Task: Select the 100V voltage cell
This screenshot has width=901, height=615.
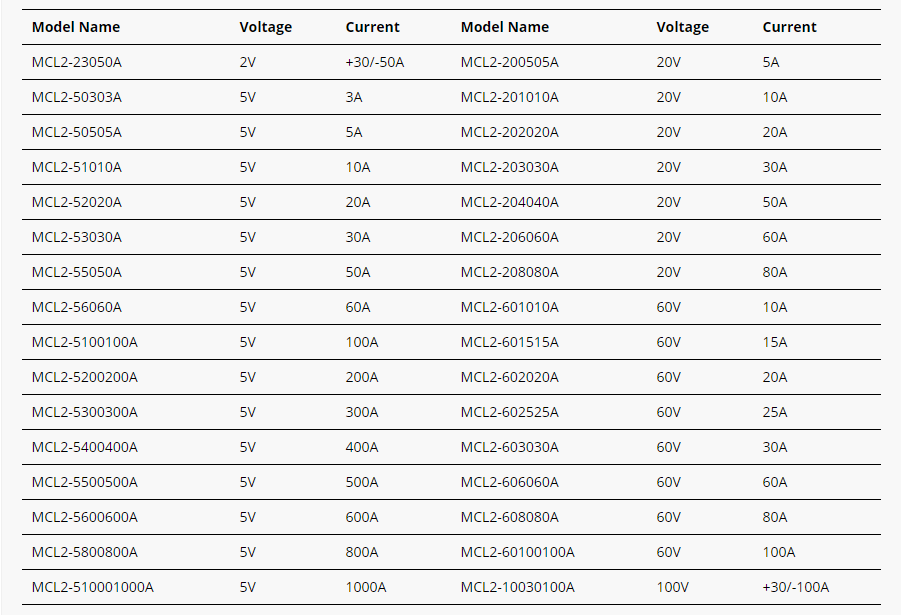Action: 673,587
